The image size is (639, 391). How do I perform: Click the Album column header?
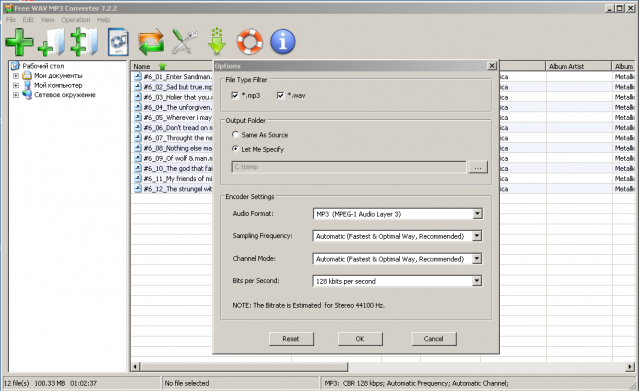coord(624,66)
